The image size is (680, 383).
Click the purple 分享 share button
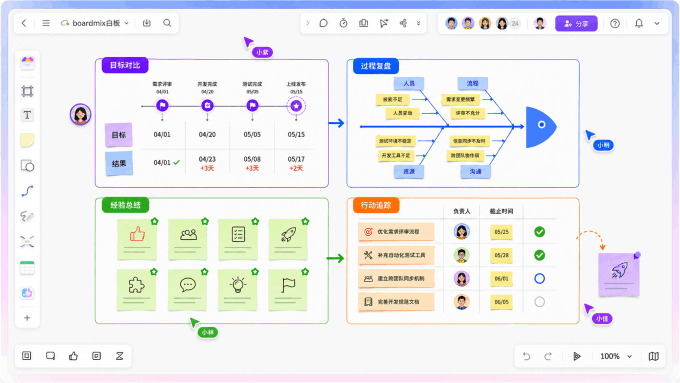(x=576, y=23)
